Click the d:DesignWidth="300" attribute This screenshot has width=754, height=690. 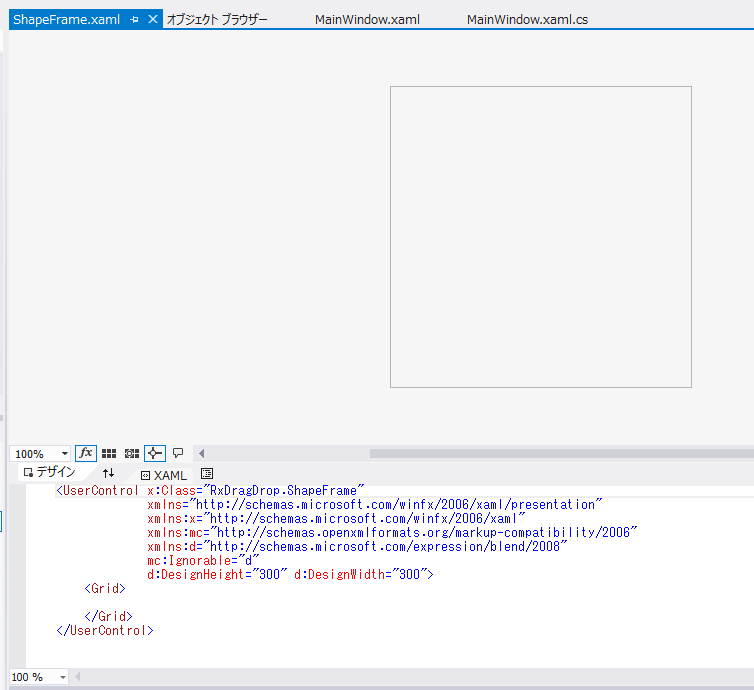(361, 574)
